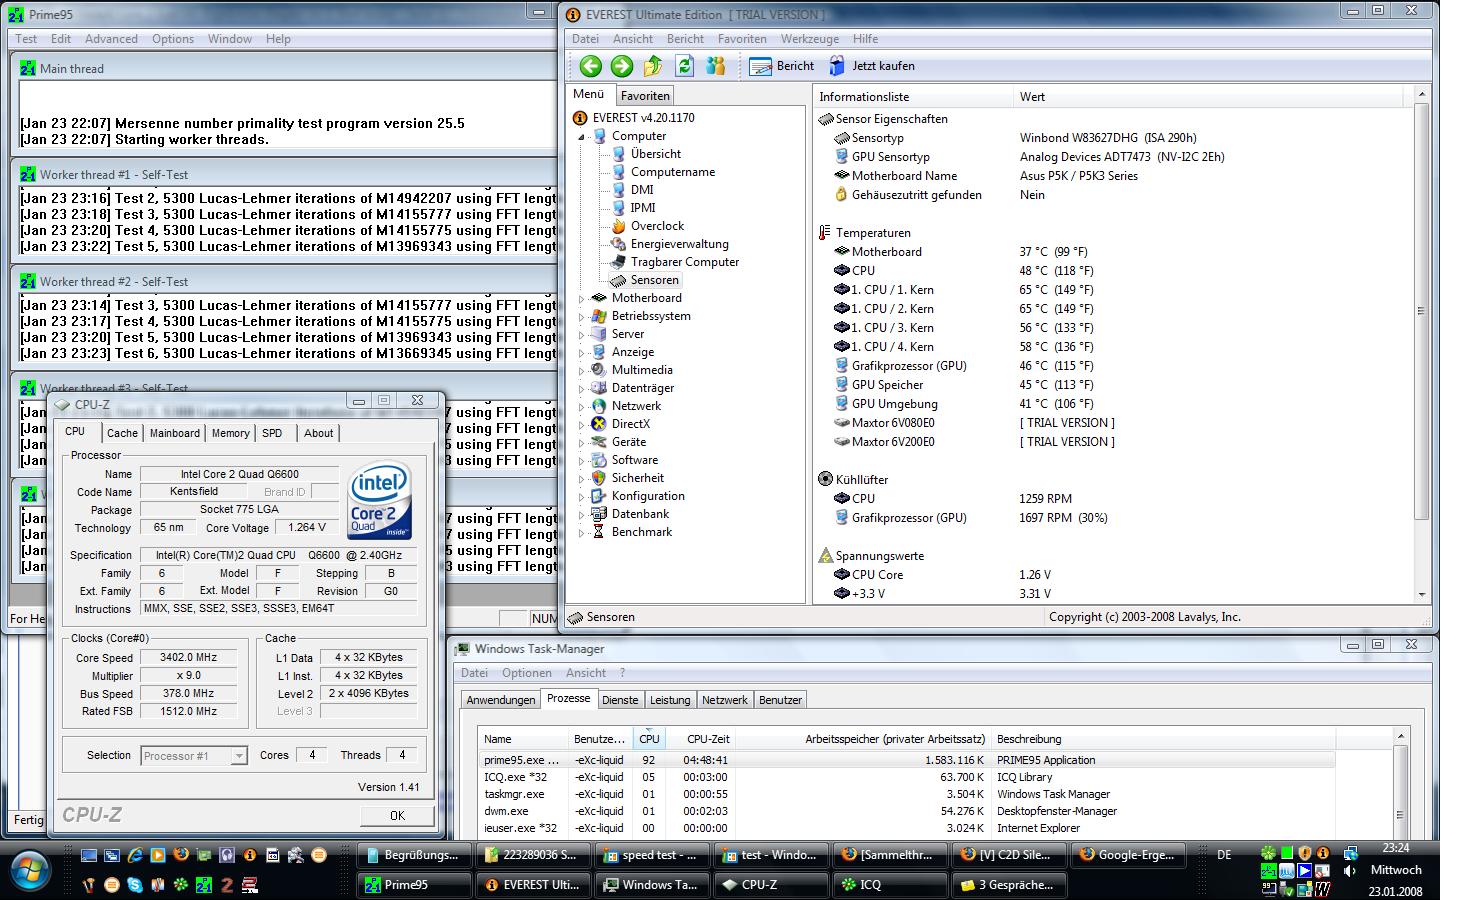This screenshot has height=900, width=1461.
Task: Switch to Anwendungen tab in Task Manager
Action: [x=500, y=700]
